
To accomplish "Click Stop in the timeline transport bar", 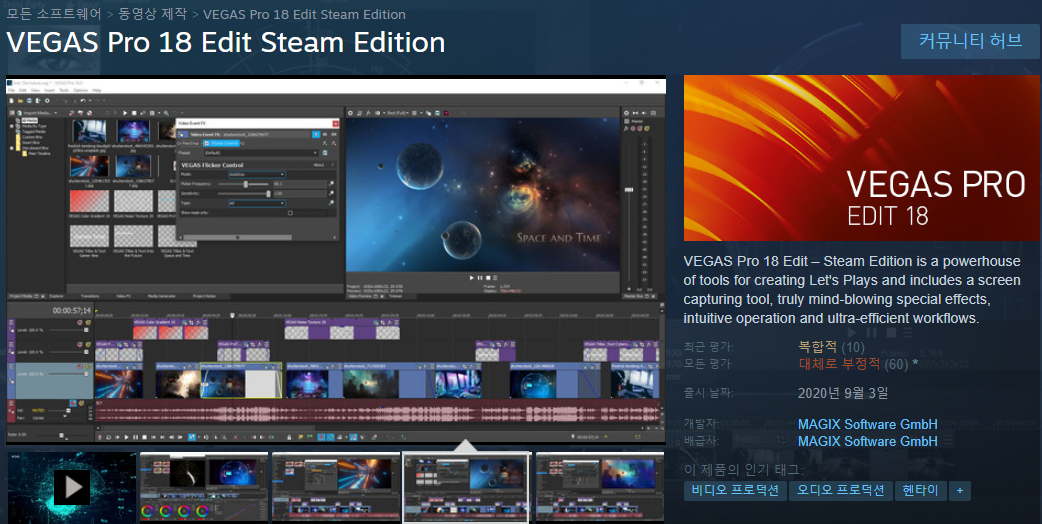I will pyautogui.click(x=144, y=437).
